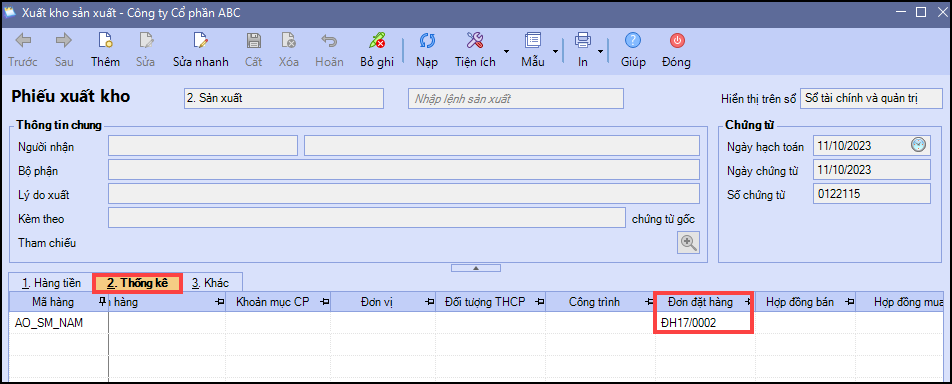Click the Công trình column header

point(600,302)
